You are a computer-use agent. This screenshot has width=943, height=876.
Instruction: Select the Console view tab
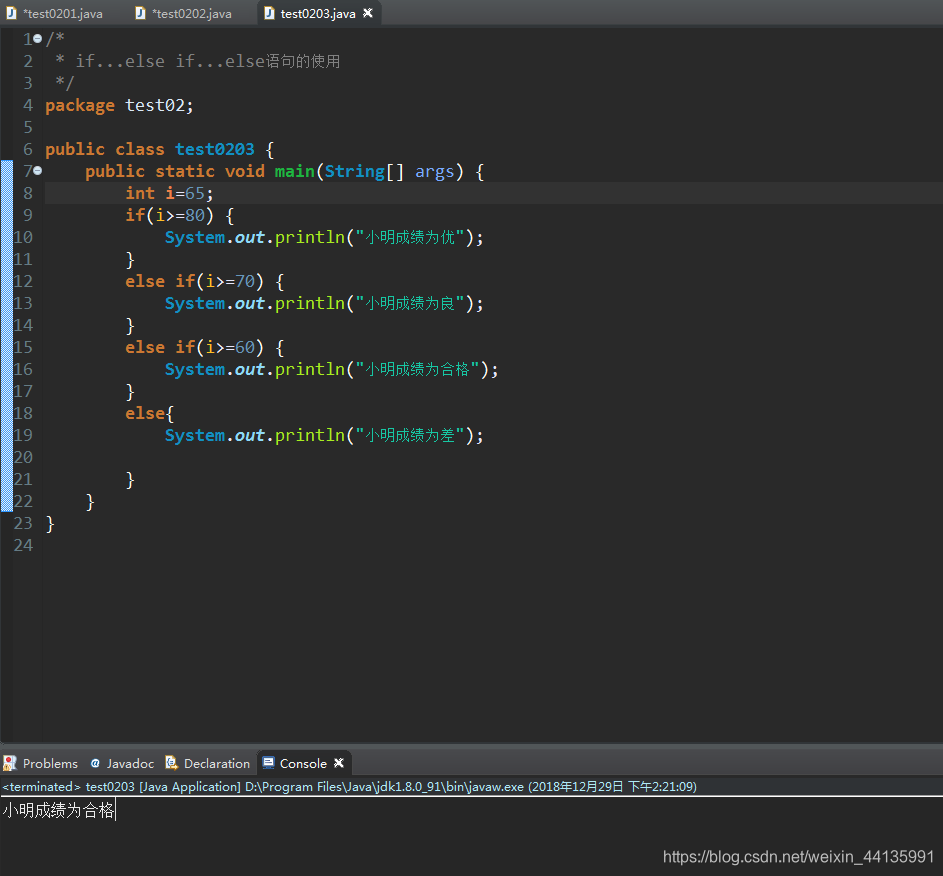tap(303, 763)
